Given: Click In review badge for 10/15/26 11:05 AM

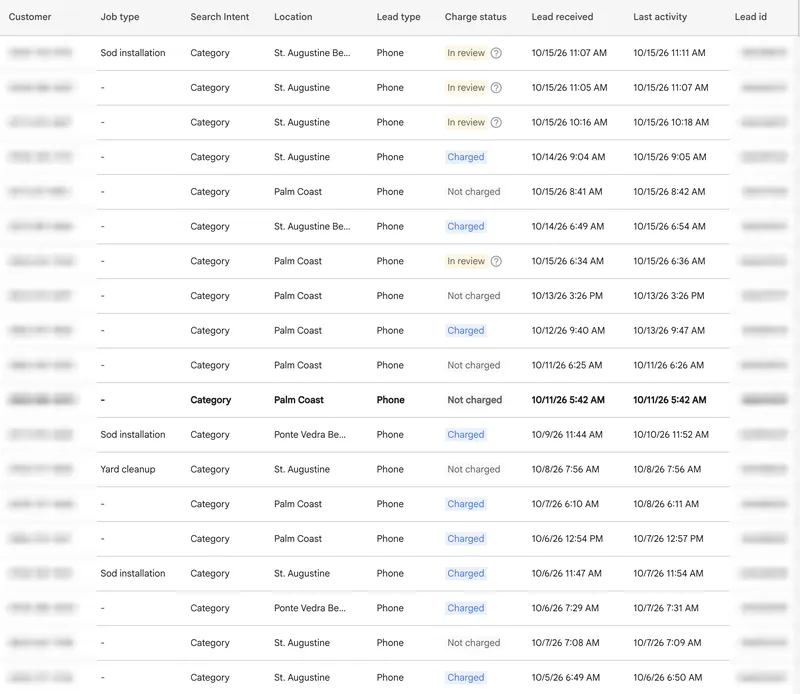Looking at the screenshot, I should [466, 88].
